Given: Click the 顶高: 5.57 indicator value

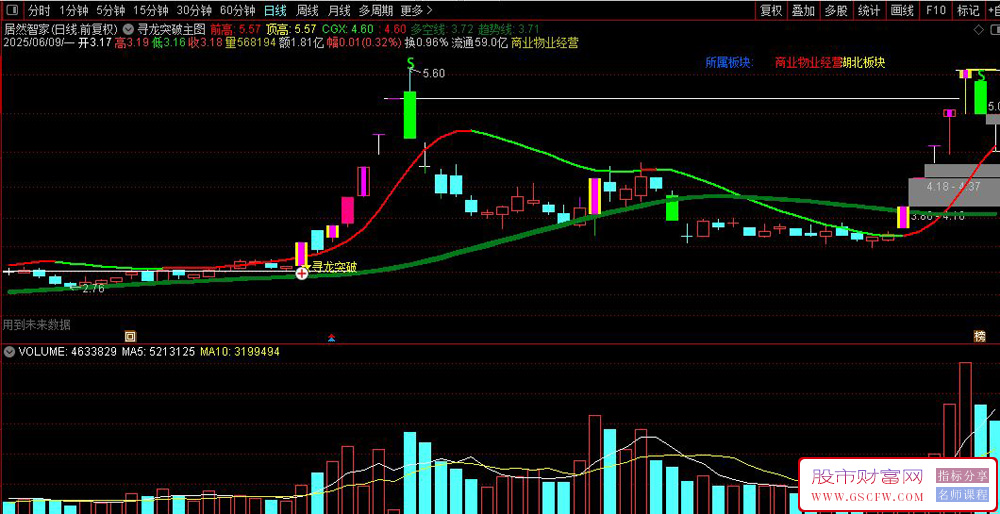Looking at the screenshot, I should [x=291, y=29].
